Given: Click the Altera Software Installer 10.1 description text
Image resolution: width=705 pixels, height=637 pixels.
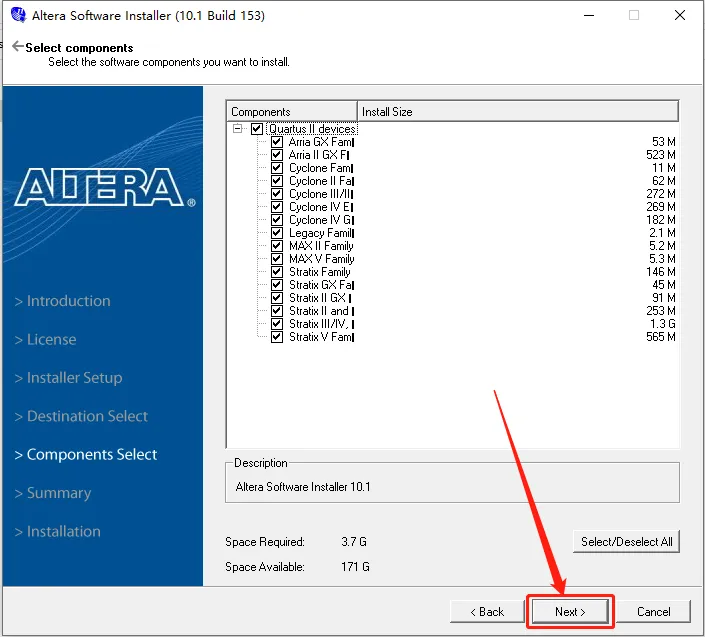Looking at the screenshot, I should click(303, 487).
